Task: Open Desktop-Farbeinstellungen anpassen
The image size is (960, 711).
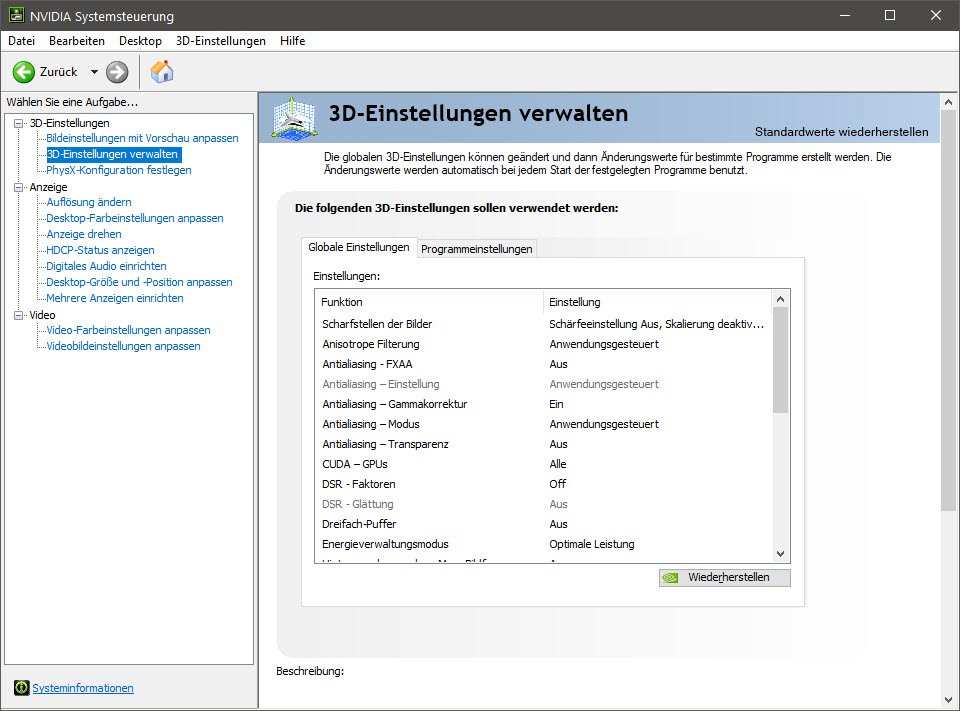Action: point(135,218)
